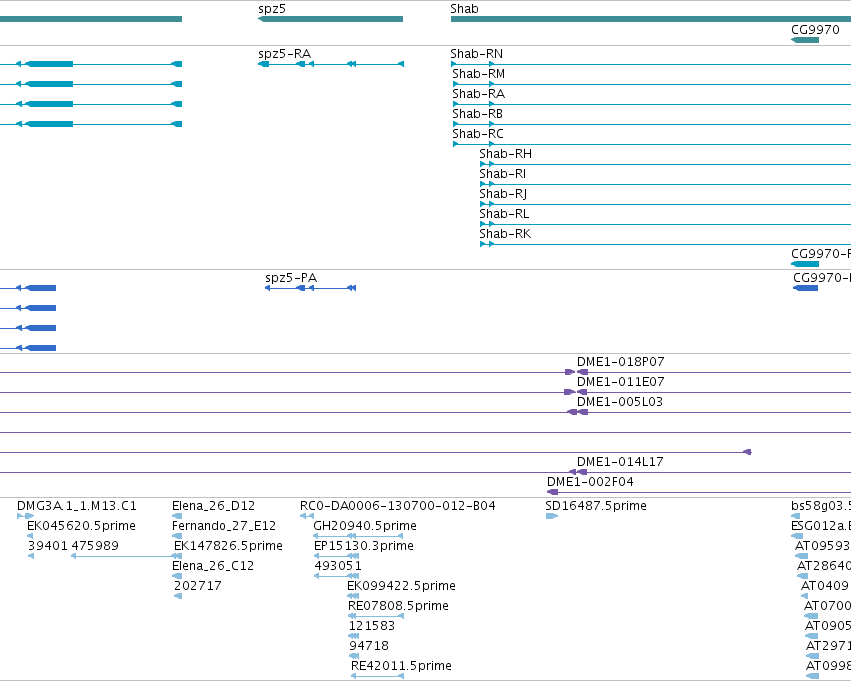Select the GH20940.5prime EST
The height and width of the screenshot is (681, 851).
[x=365, y=526]
